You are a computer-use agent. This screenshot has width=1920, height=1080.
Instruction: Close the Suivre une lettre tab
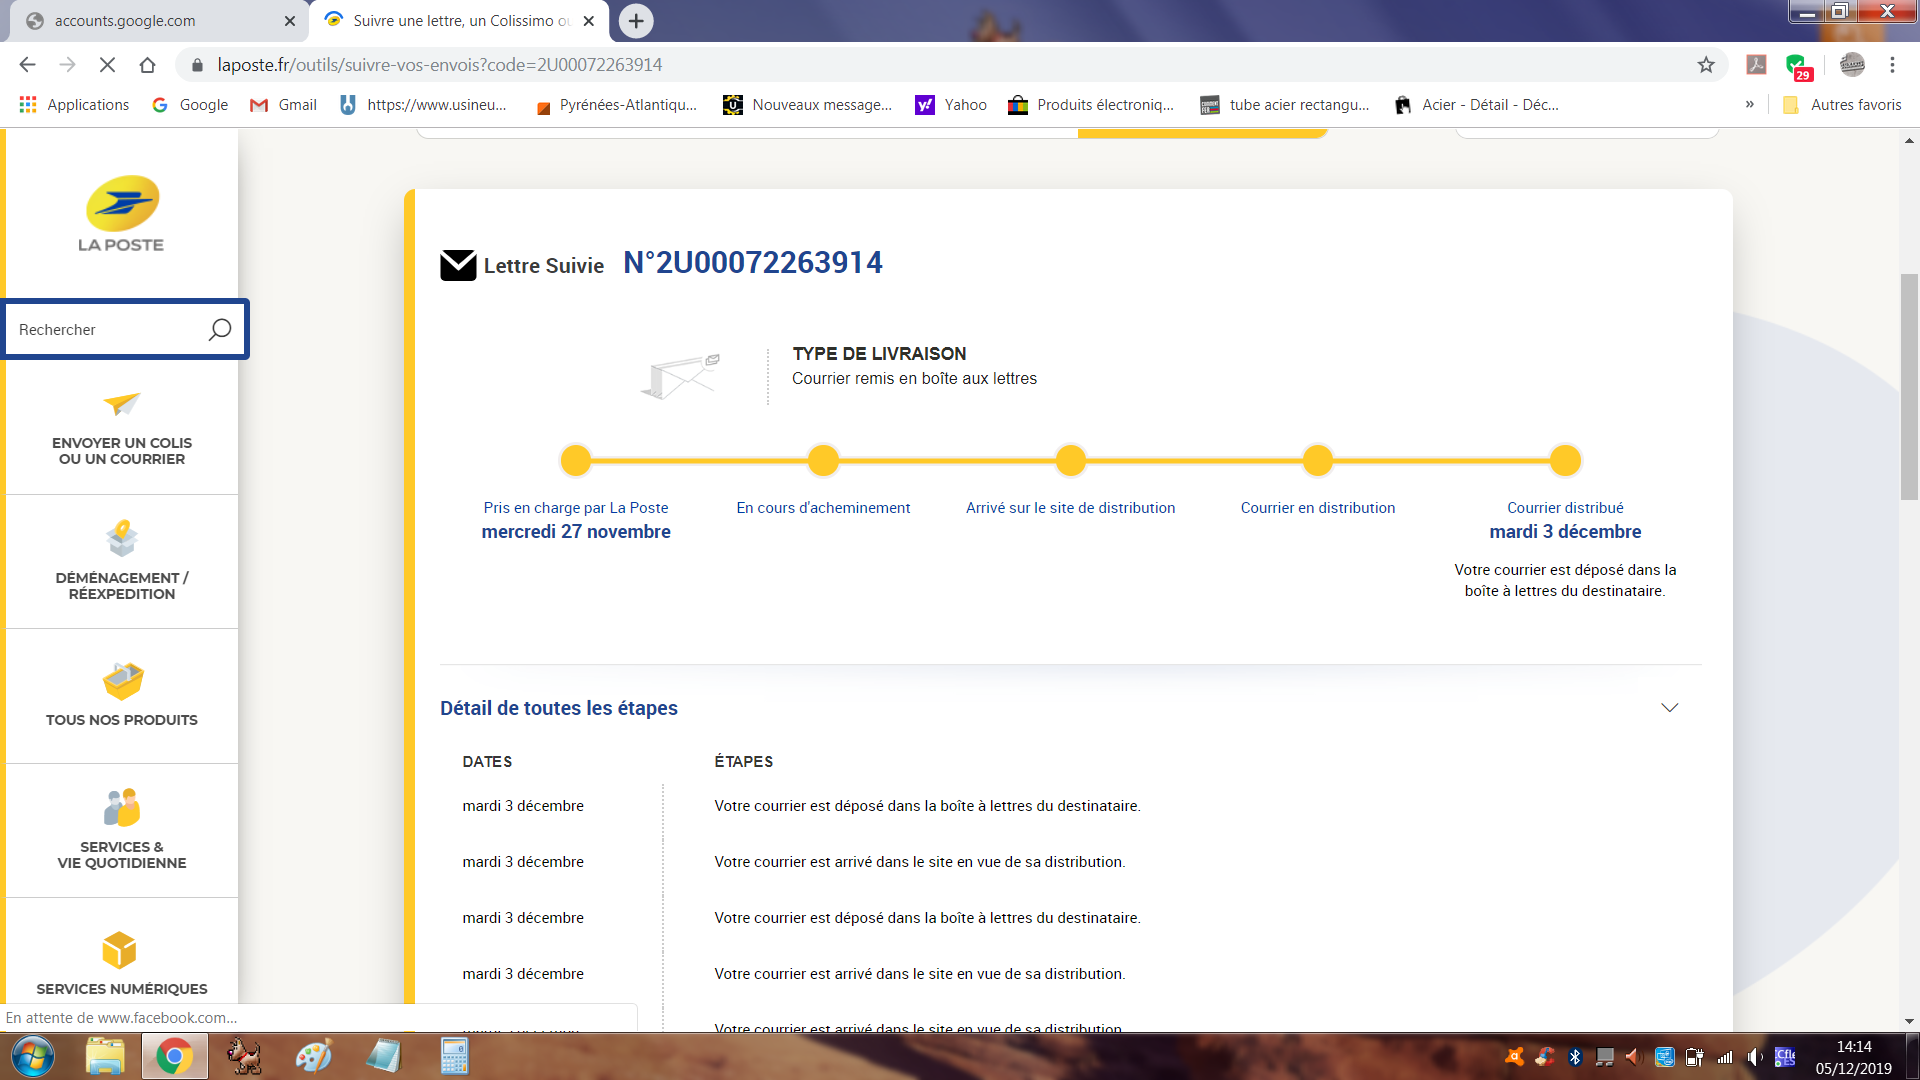tap(589, 21)
